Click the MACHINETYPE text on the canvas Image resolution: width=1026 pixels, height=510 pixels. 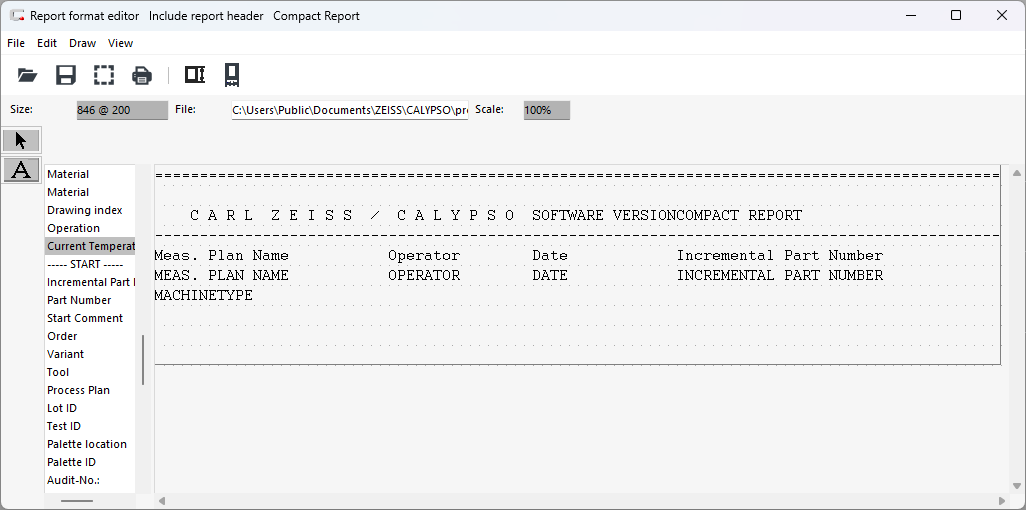point(203,296)
